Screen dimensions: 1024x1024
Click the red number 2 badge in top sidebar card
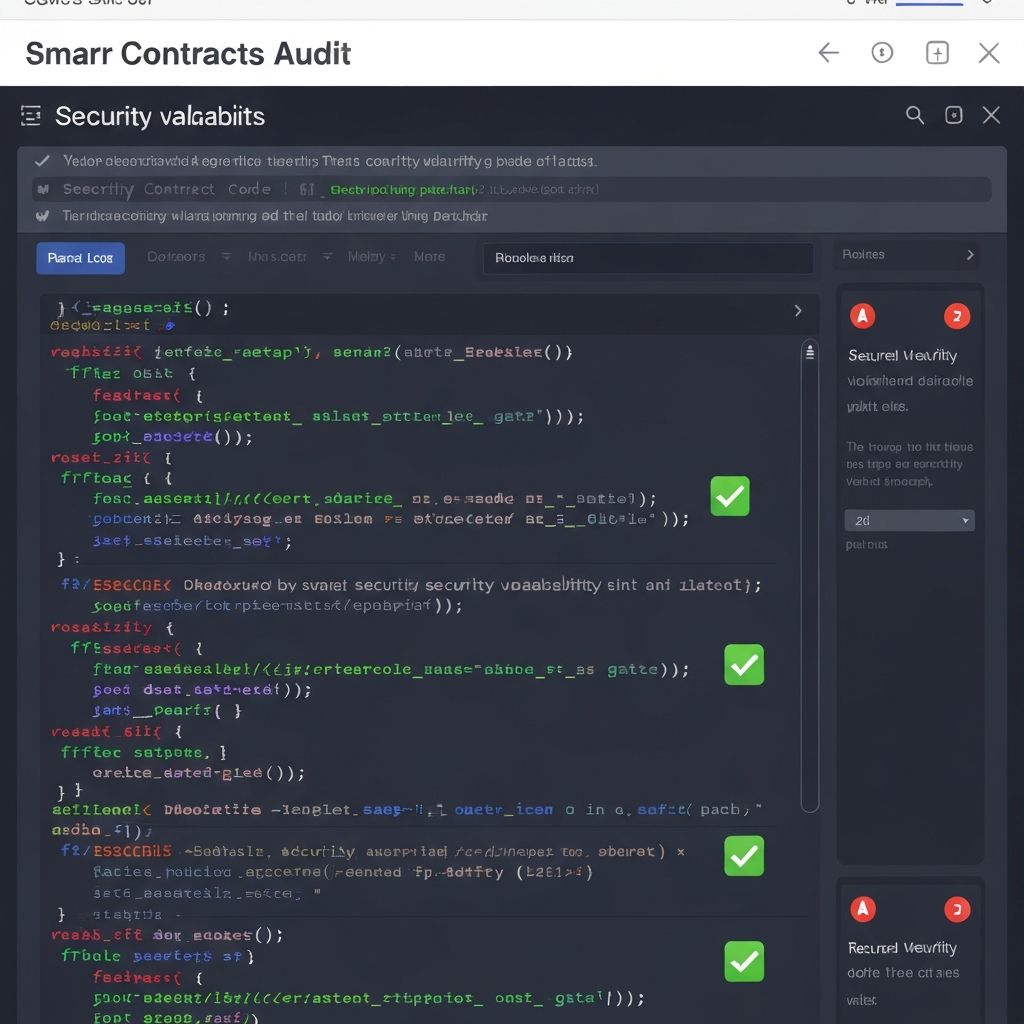957,317
